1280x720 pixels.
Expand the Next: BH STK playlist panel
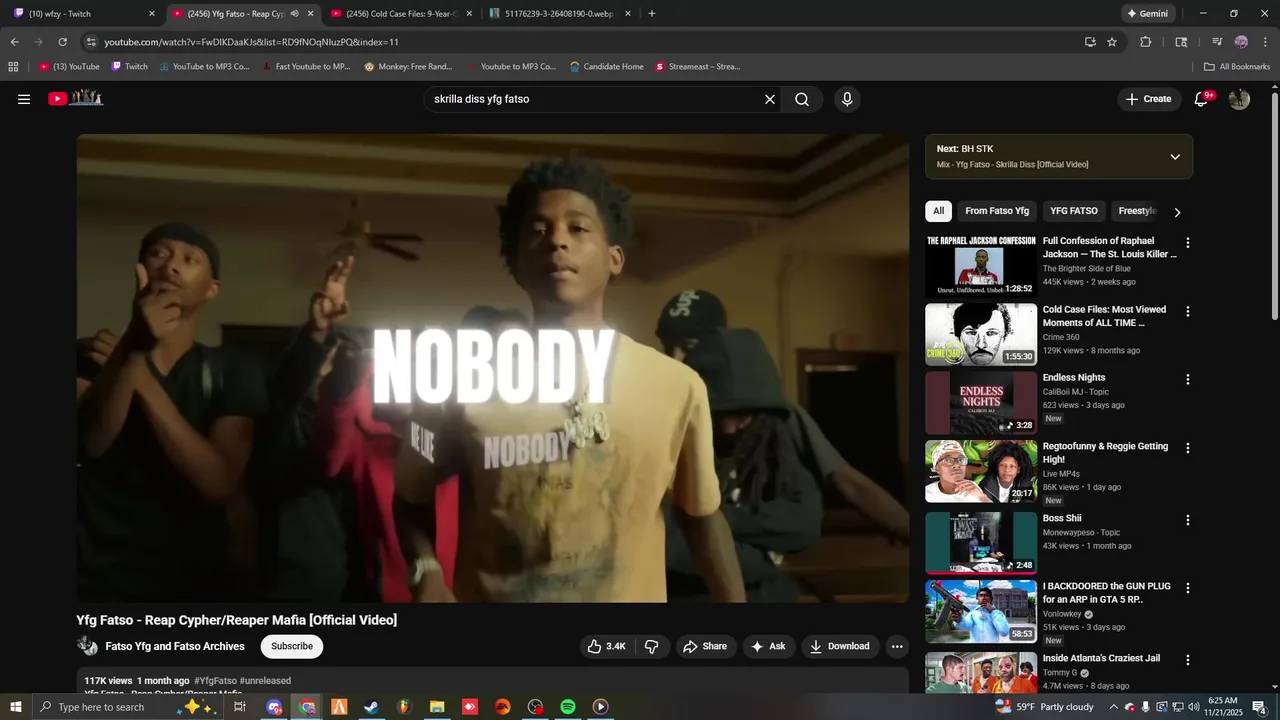[1175, 157]
